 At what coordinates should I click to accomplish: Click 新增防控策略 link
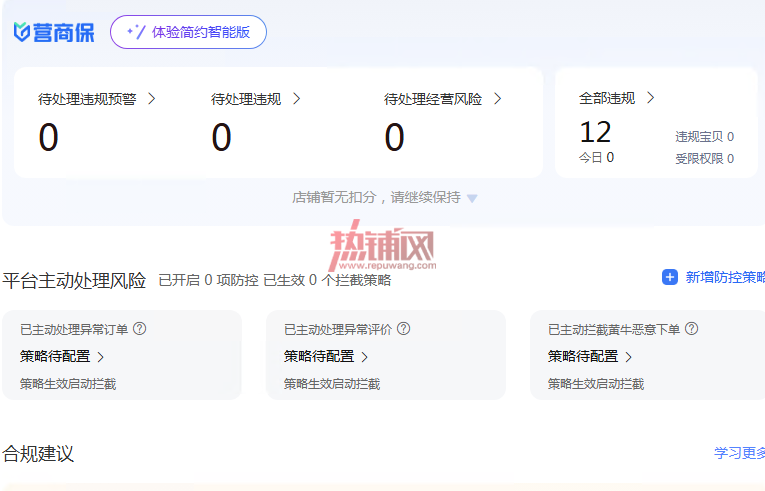tap(725, 277)
